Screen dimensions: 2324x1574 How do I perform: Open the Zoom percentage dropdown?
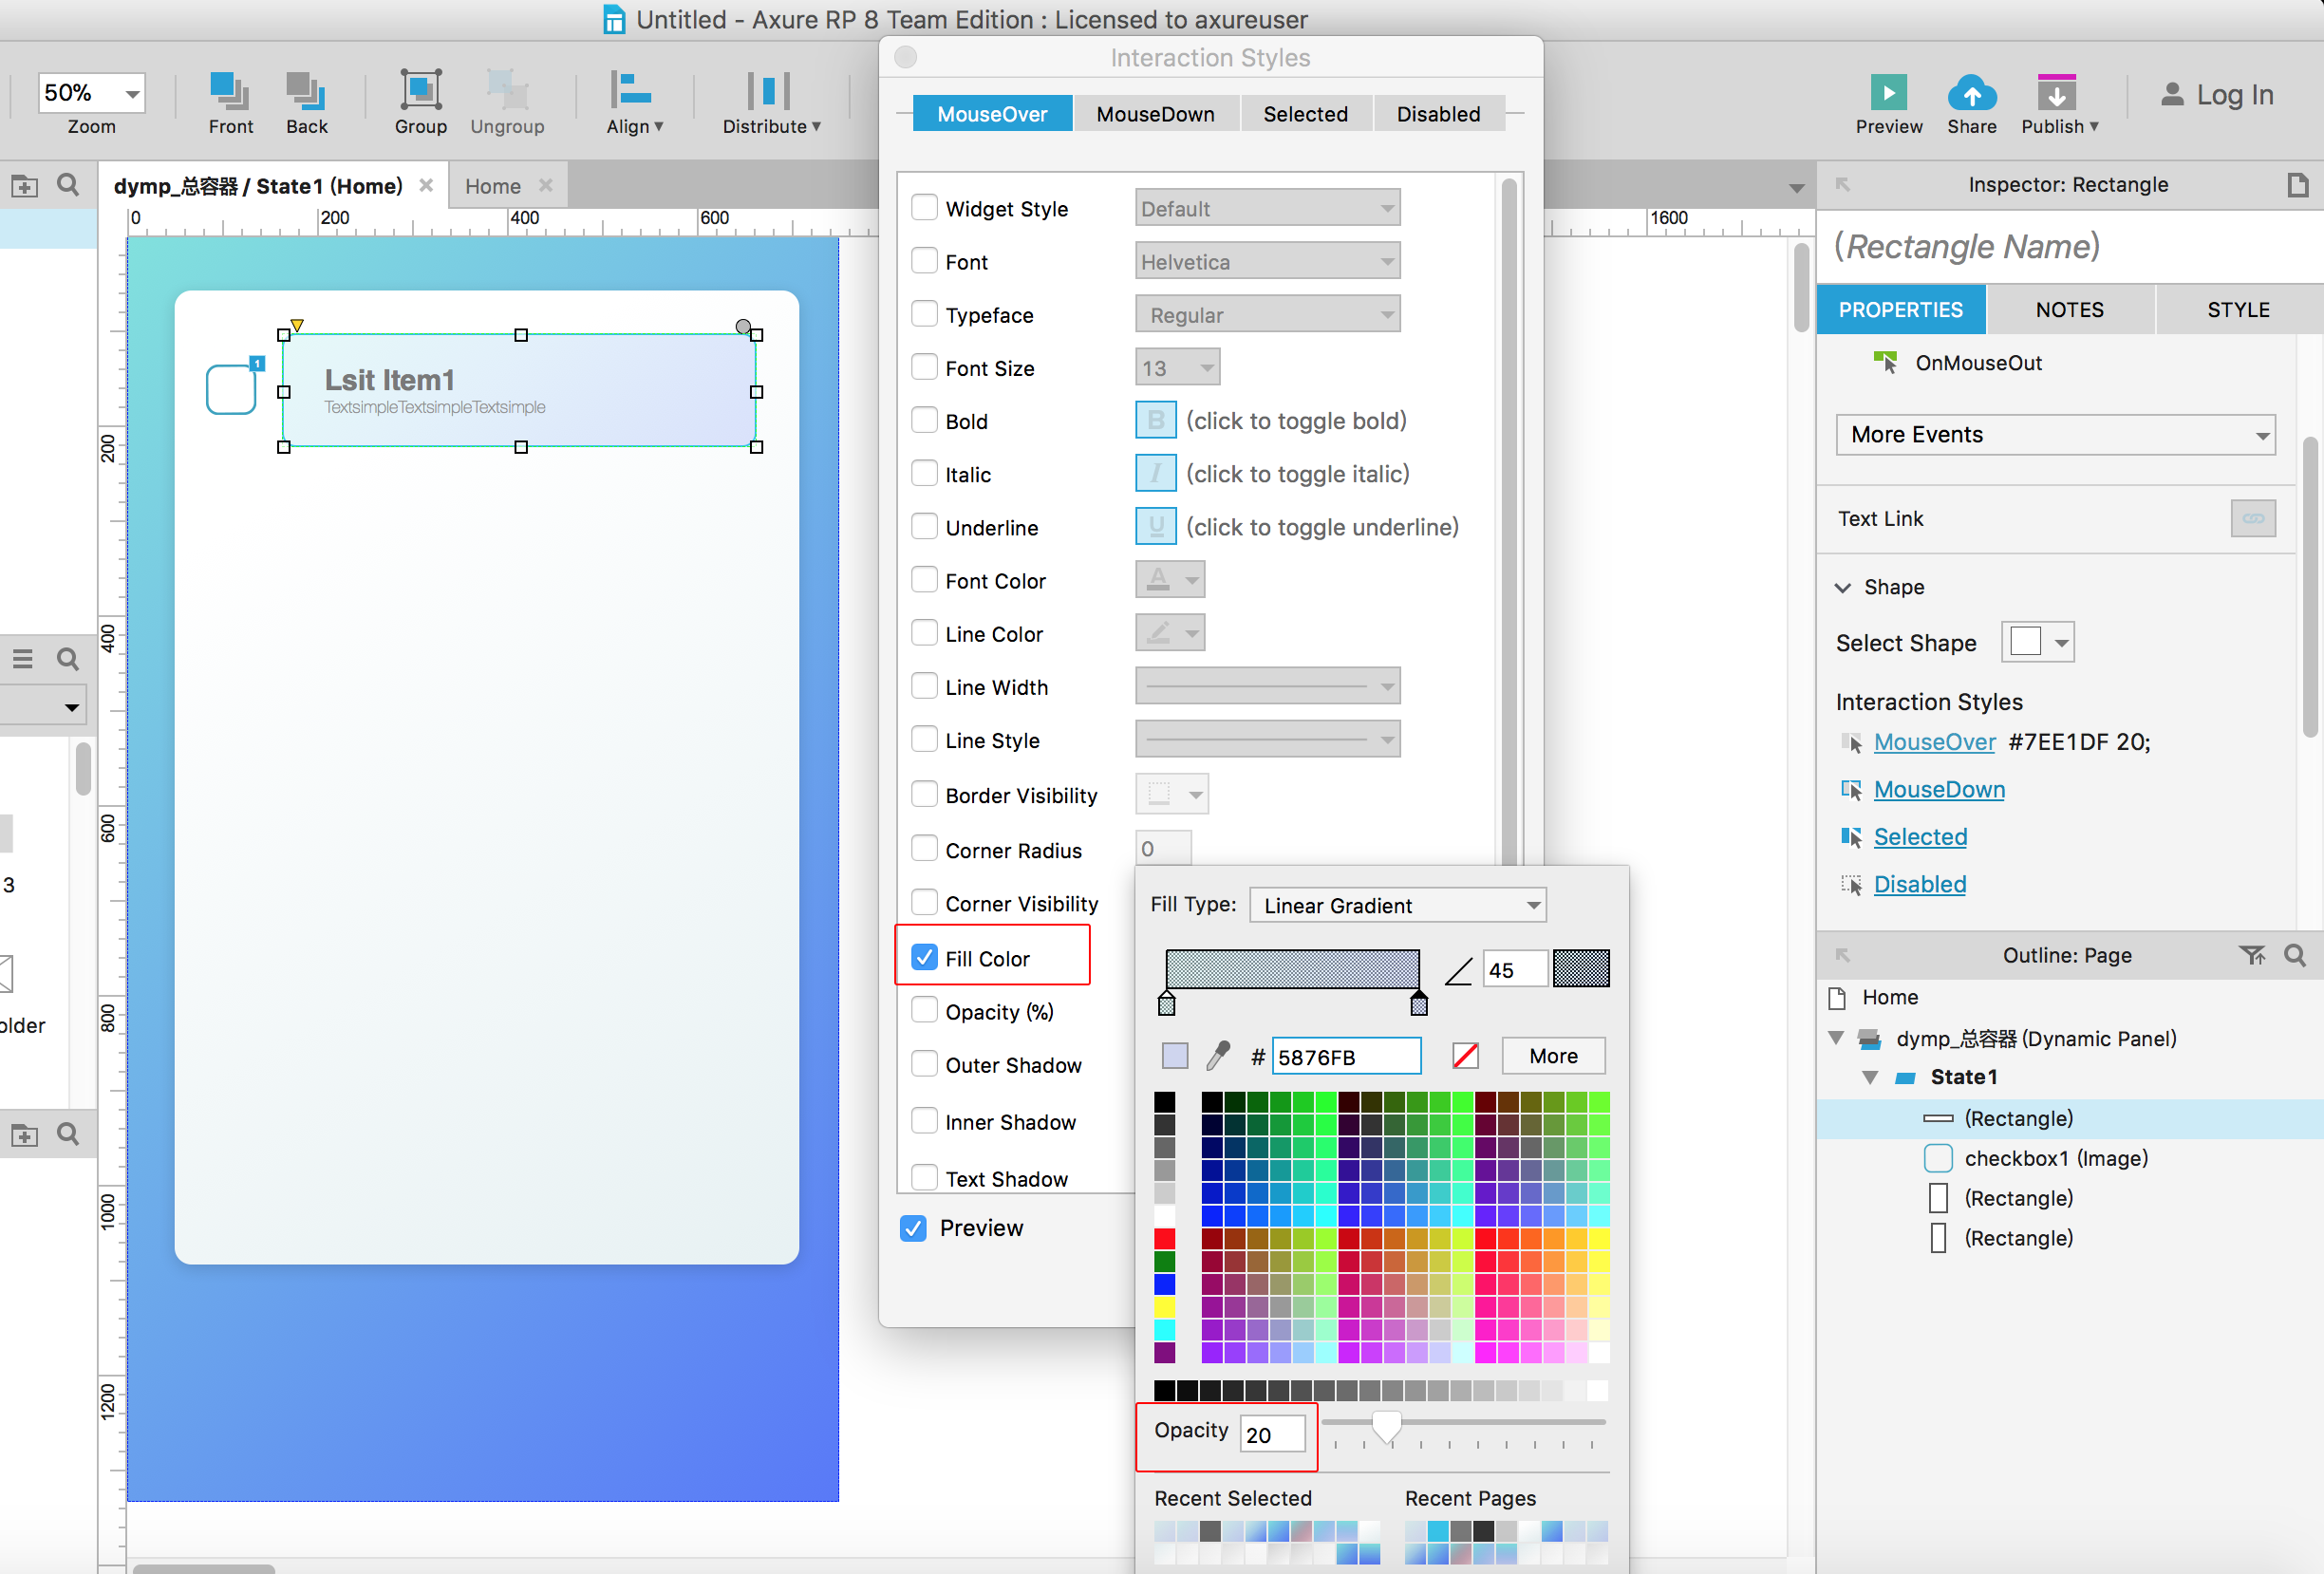coord(131,93)
